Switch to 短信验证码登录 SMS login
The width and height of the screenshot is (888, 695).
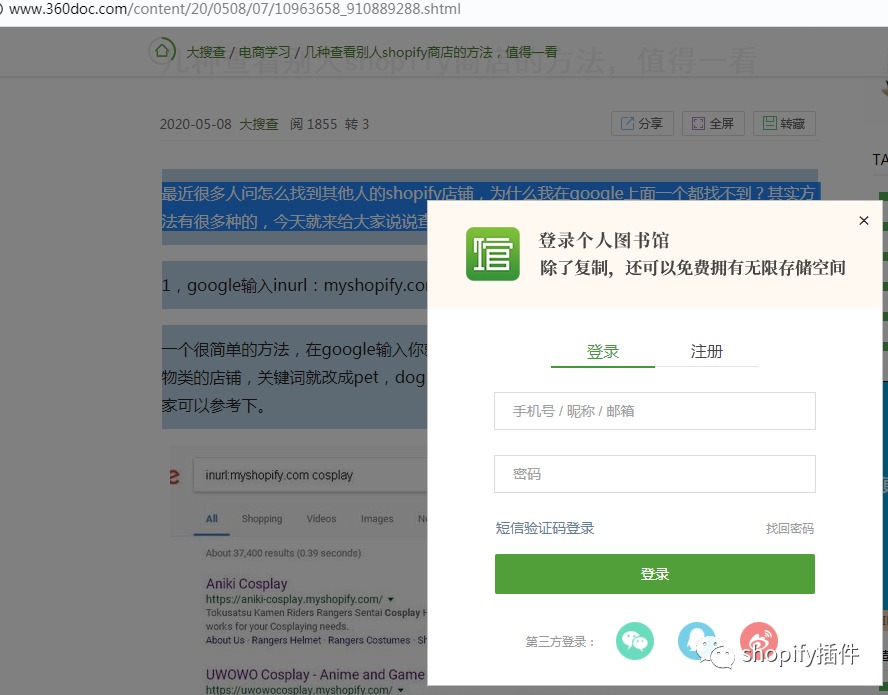pyautogui.click(x=545, y=527)
